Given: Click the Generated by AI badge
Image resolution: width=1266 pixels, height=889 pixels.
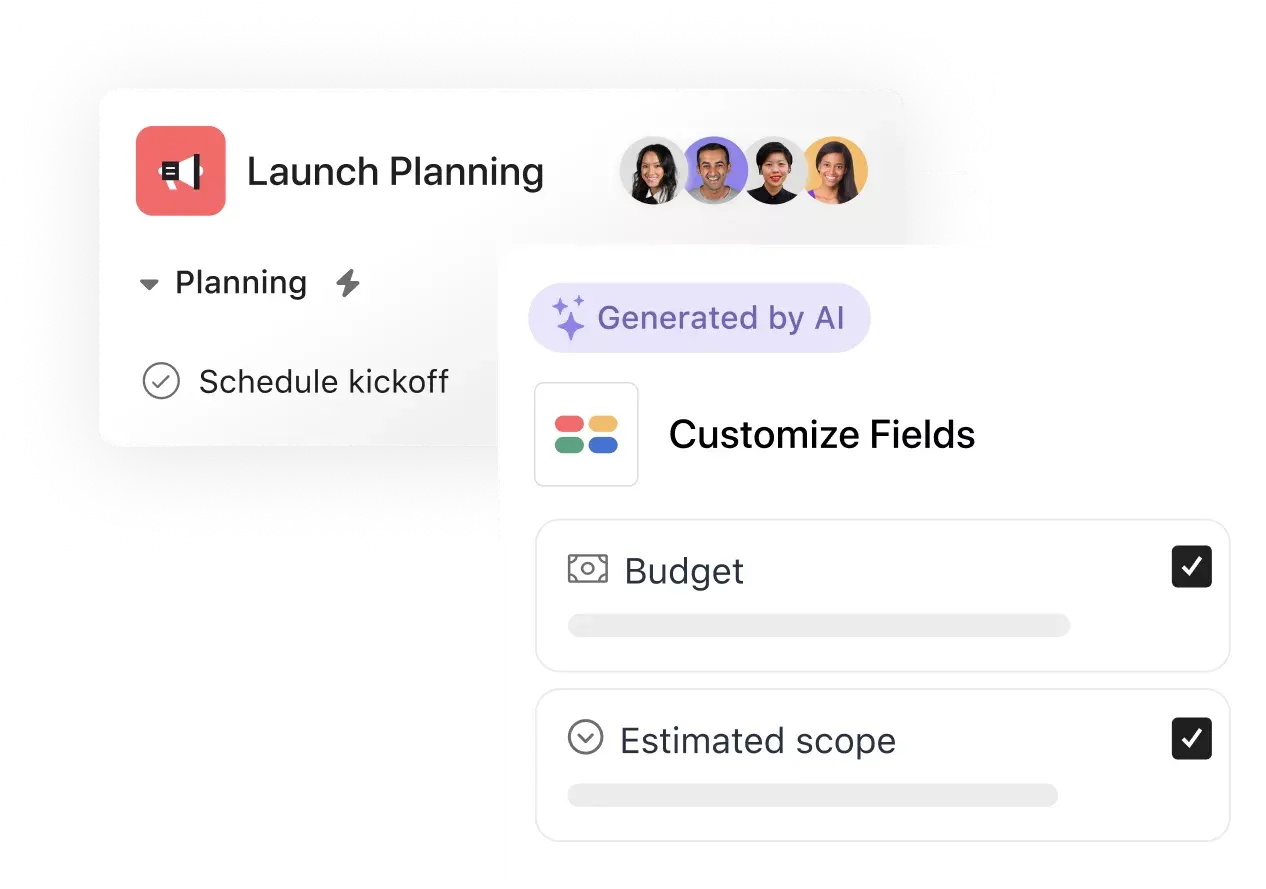Looking at the screenshot, I should tap(699, 317).
